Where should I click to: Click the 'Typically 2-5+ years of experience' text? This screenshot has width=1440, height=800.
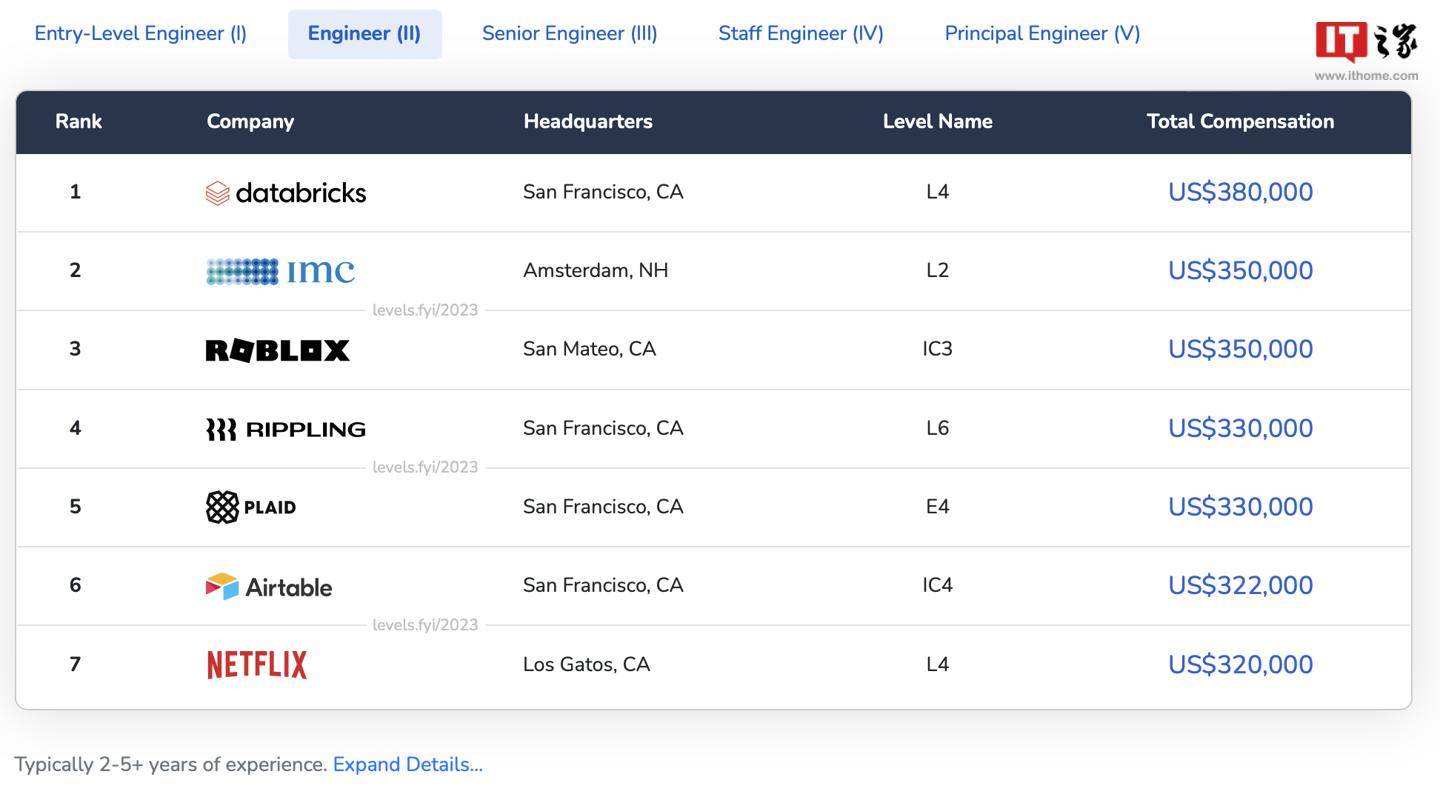(x=170, y=764)
